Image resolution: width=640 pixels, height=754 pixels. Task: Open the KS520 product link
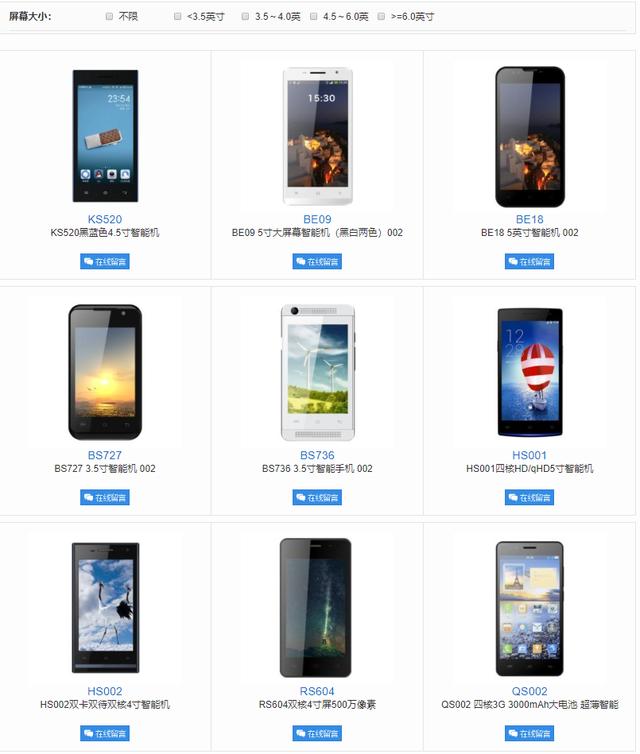point(105,219)
